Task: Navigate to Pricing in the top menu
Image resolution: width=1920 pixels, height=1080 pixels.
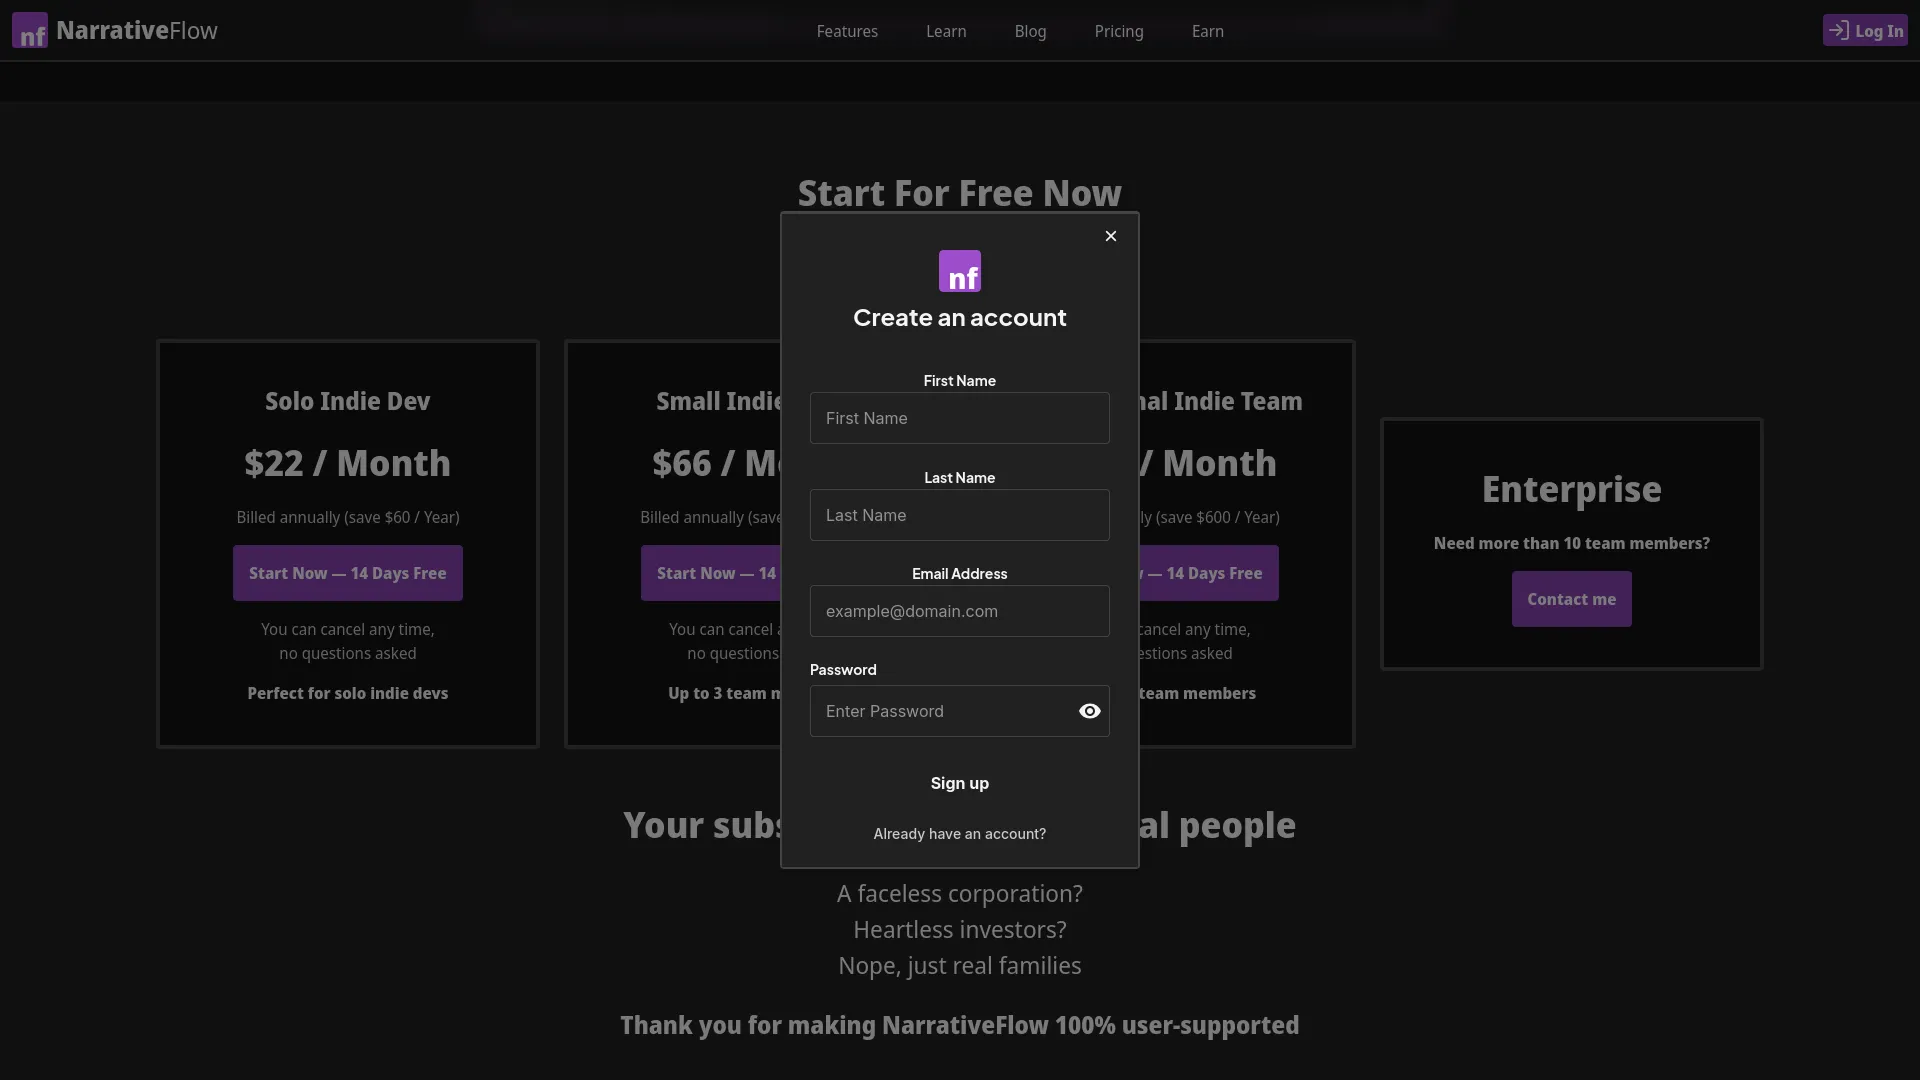Action: click(1118, 31)
